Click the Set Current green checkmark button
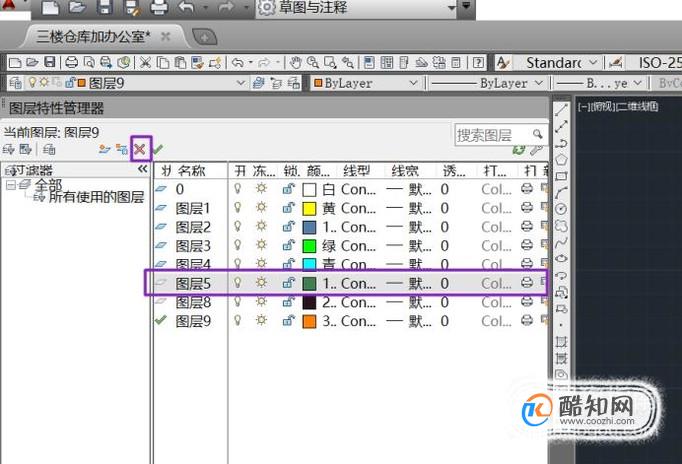This screenshot has width=682, height=464. [157, 149]
